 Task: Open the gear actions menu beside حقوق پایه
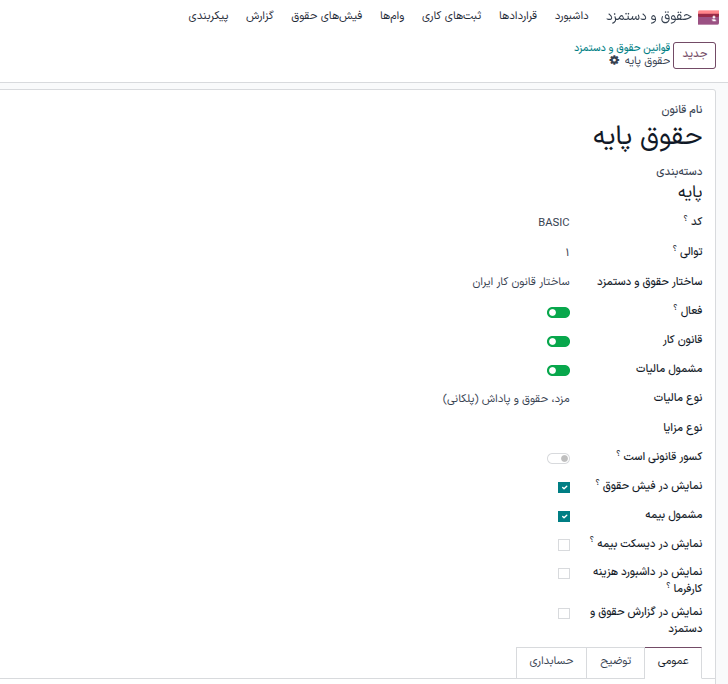pos(614,61)
